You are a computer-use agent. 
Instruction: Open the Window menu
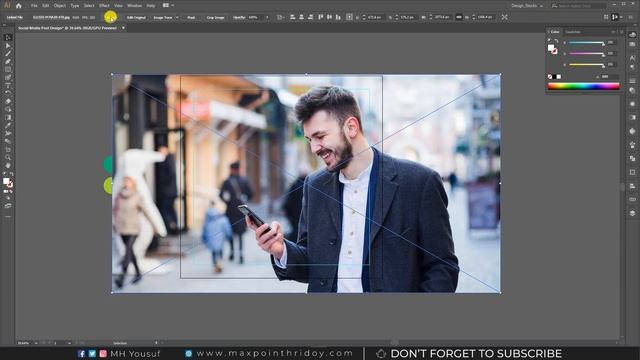134,6
